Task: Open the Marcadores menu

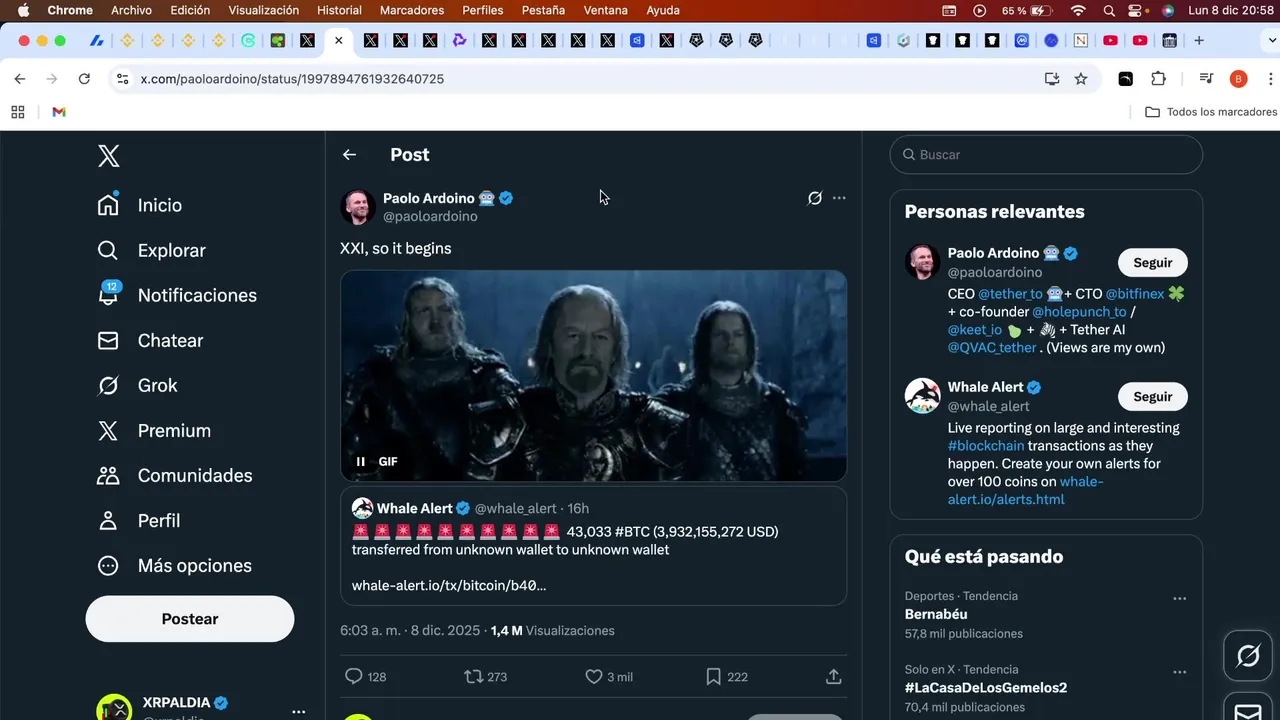Action: point(412,10)
